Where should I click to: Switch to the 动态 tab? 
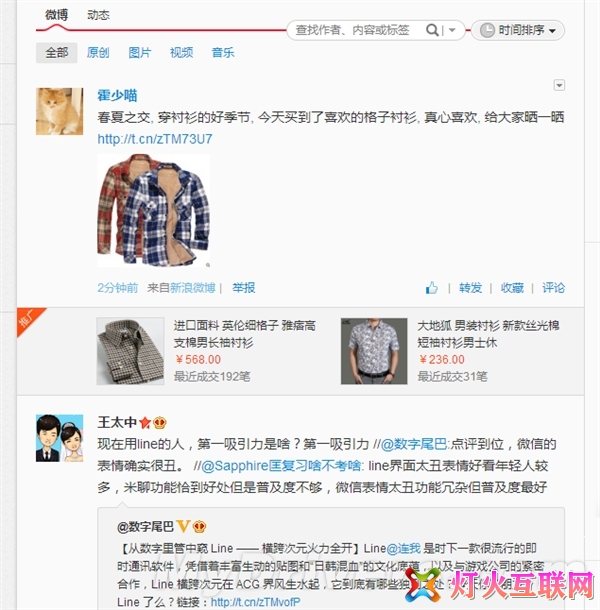[x=98, y=15]
